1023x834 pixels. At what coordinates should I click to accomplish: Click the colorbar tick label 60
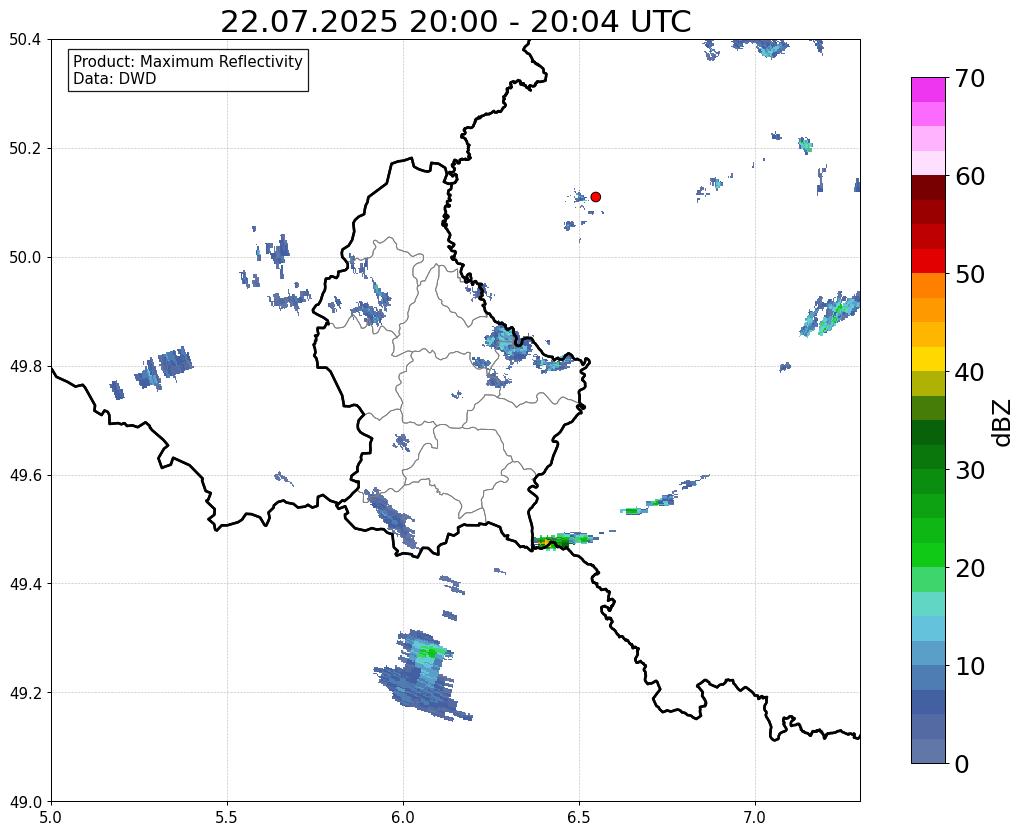[x=970, y=176]
